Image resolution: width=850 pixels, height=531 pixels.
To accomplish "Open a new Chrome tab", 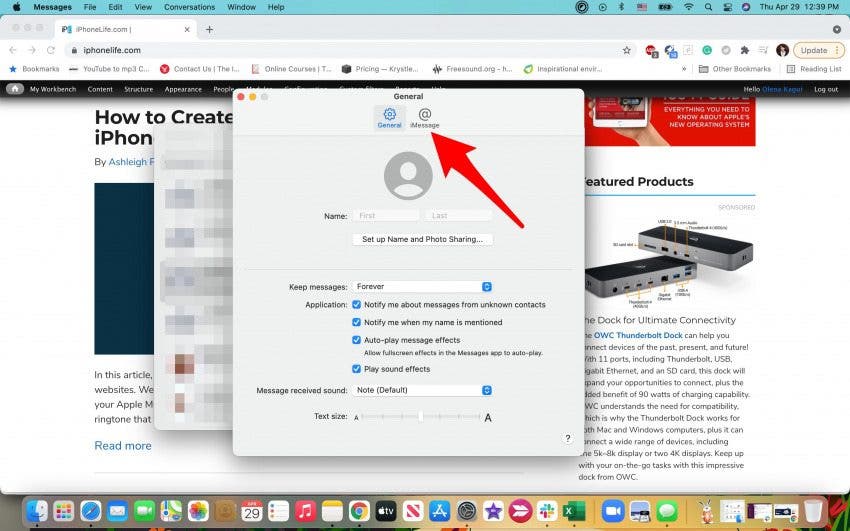I will click(x=209, y=30).
